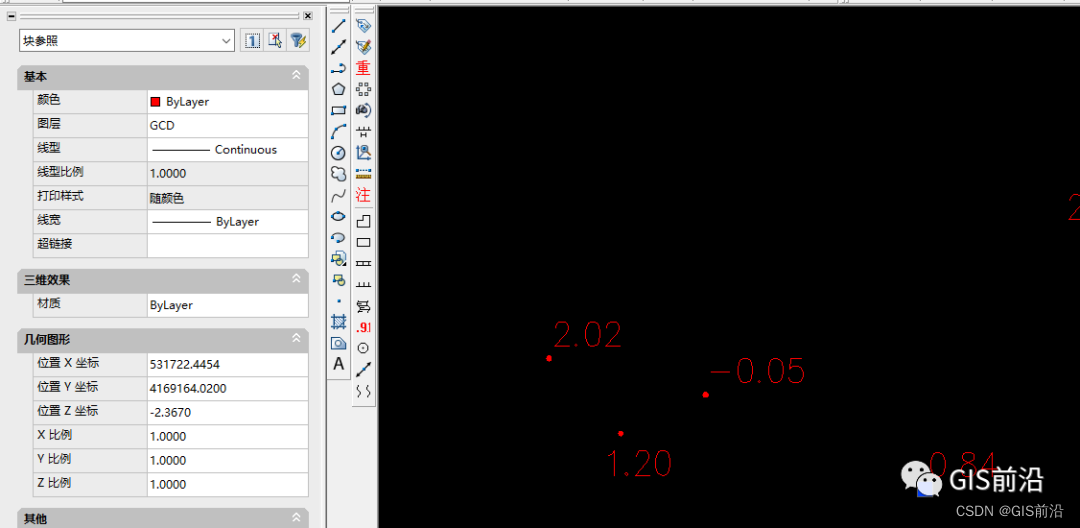Click the 图层 GCD value field
Viewport: 1080px width, 528px height.
point(227,126)
